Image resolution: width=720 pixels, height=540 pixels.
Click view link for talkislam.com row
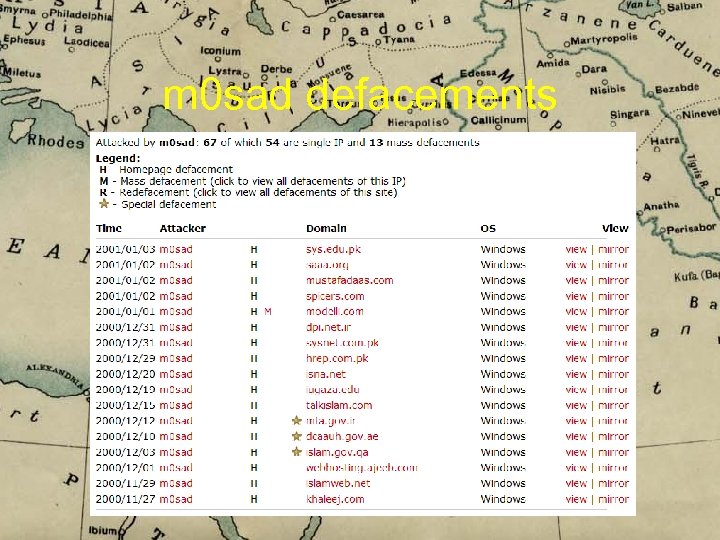click(576, 405)
